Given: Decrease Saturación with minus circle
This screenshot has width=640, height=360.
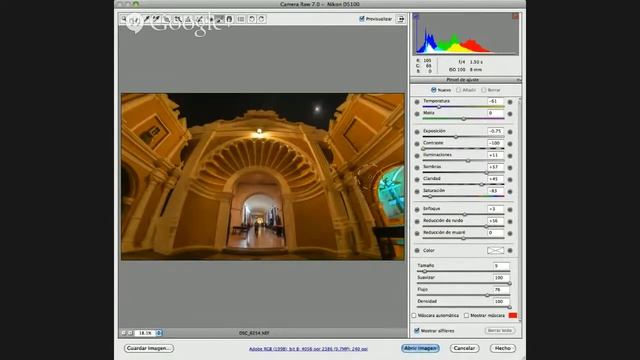Looking at the screenshot, I should coord(417,191).
